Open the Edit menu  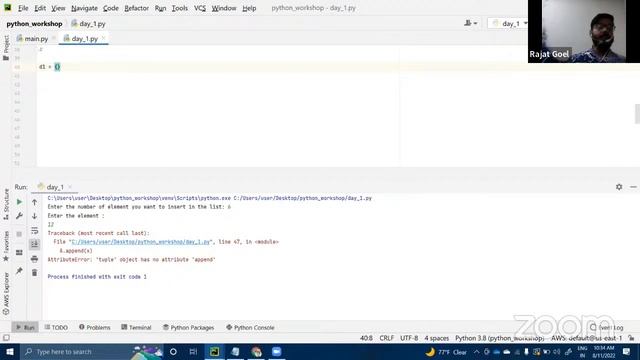click(40, 8)
